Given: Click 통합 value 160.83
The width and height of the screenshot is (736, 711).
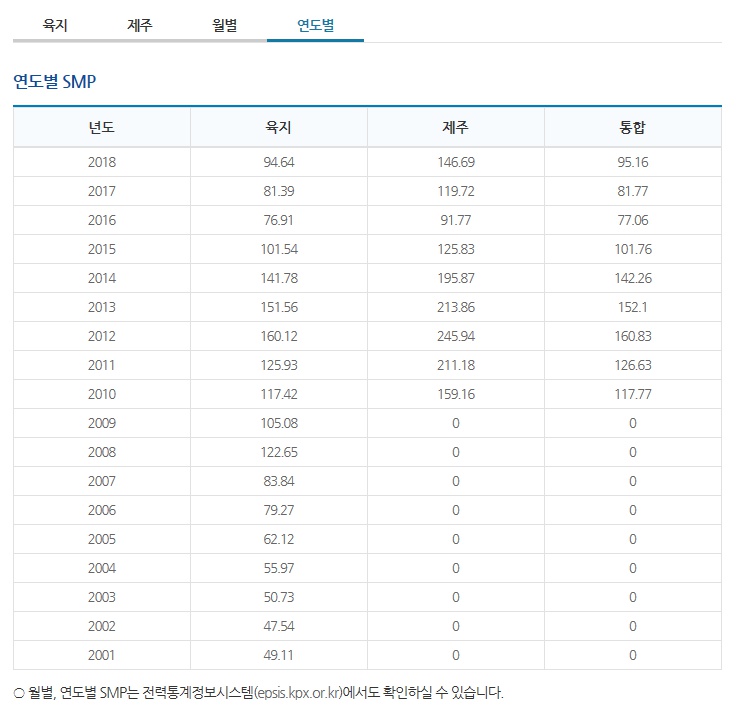Looking at the screenshot, I should 633,336.
